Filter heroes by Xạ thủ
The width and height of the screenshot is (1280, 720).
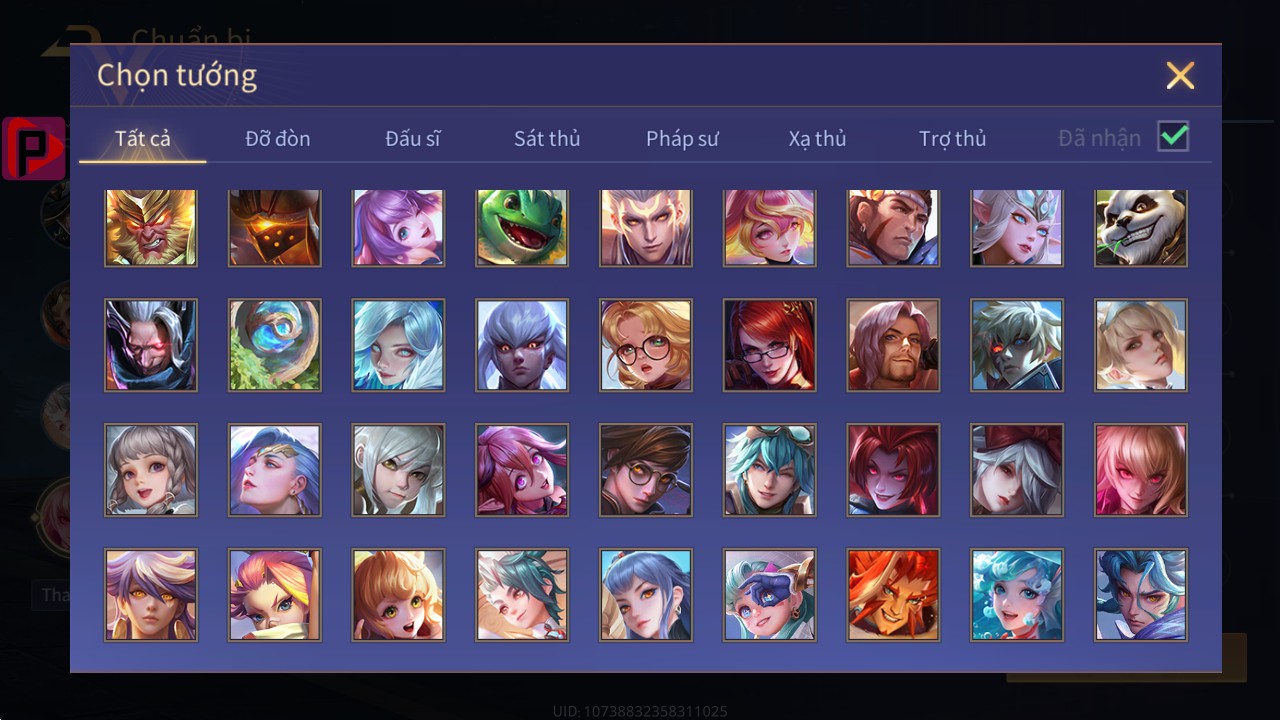click(817, 139)
